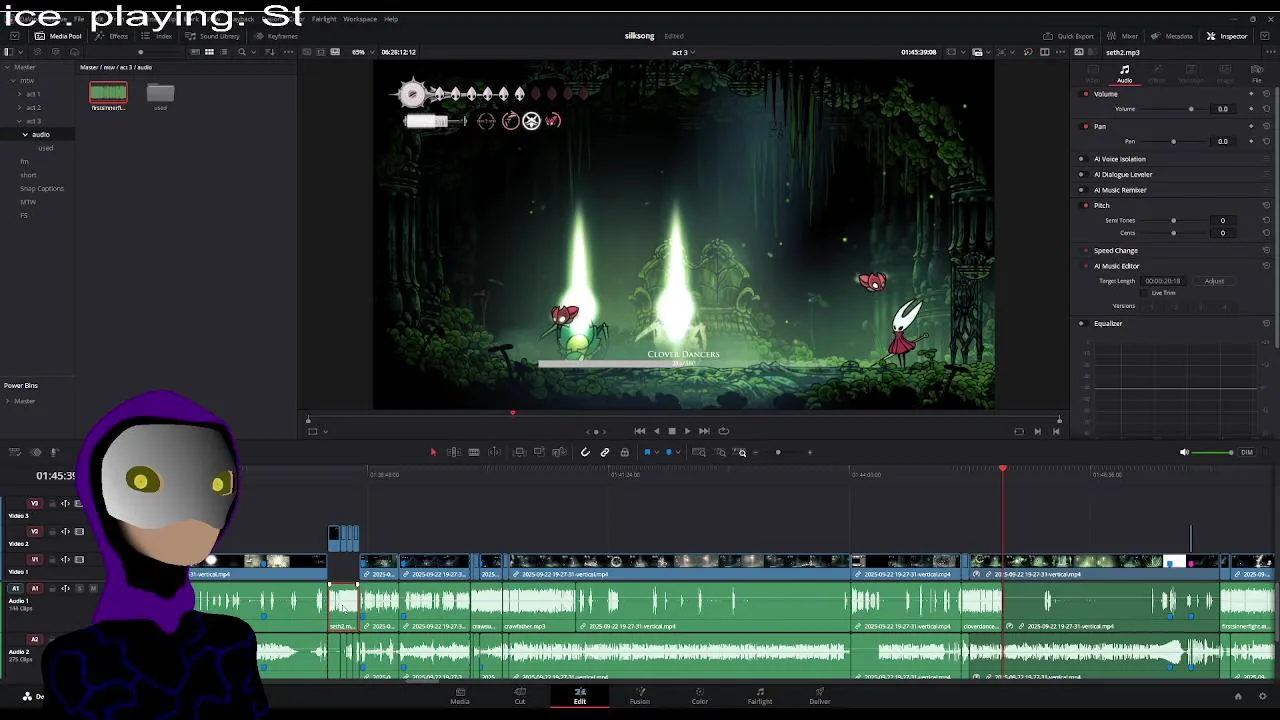Stop playback in the viewer
The image size is (1280, 720).
672,431
